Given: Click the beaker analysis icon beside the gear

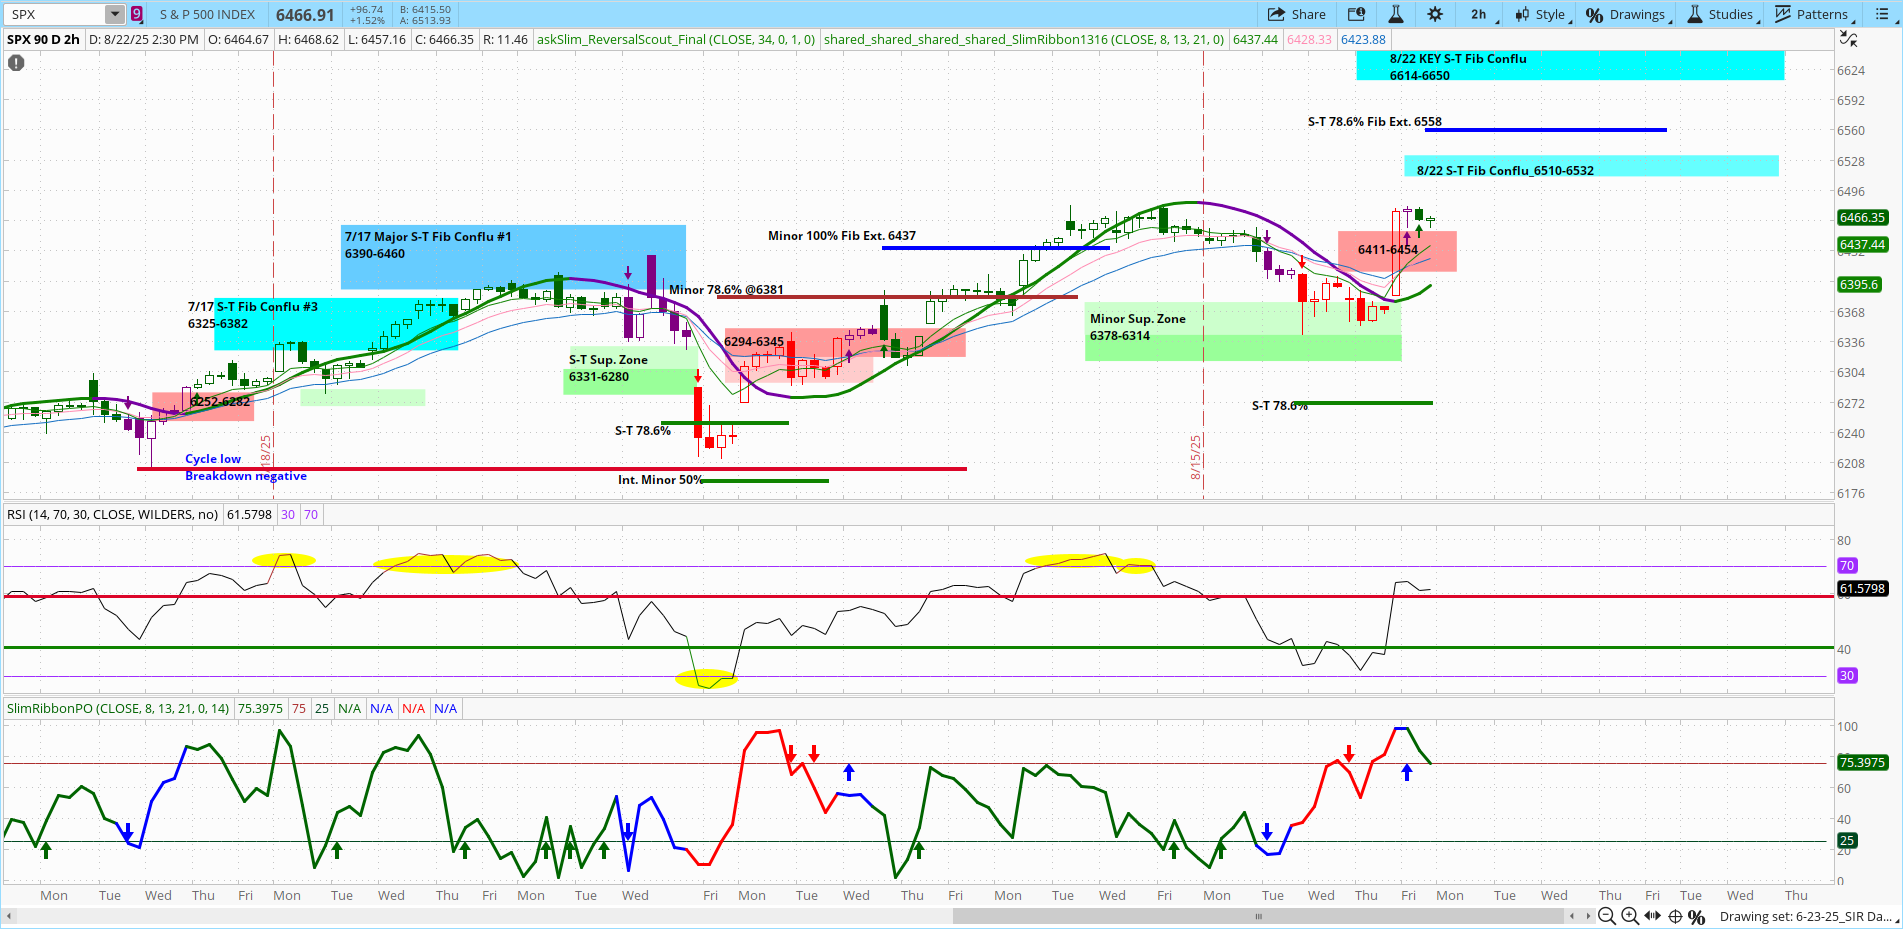Looking at the screenshot, I should pyautogui.click(x=1396, y=14).
